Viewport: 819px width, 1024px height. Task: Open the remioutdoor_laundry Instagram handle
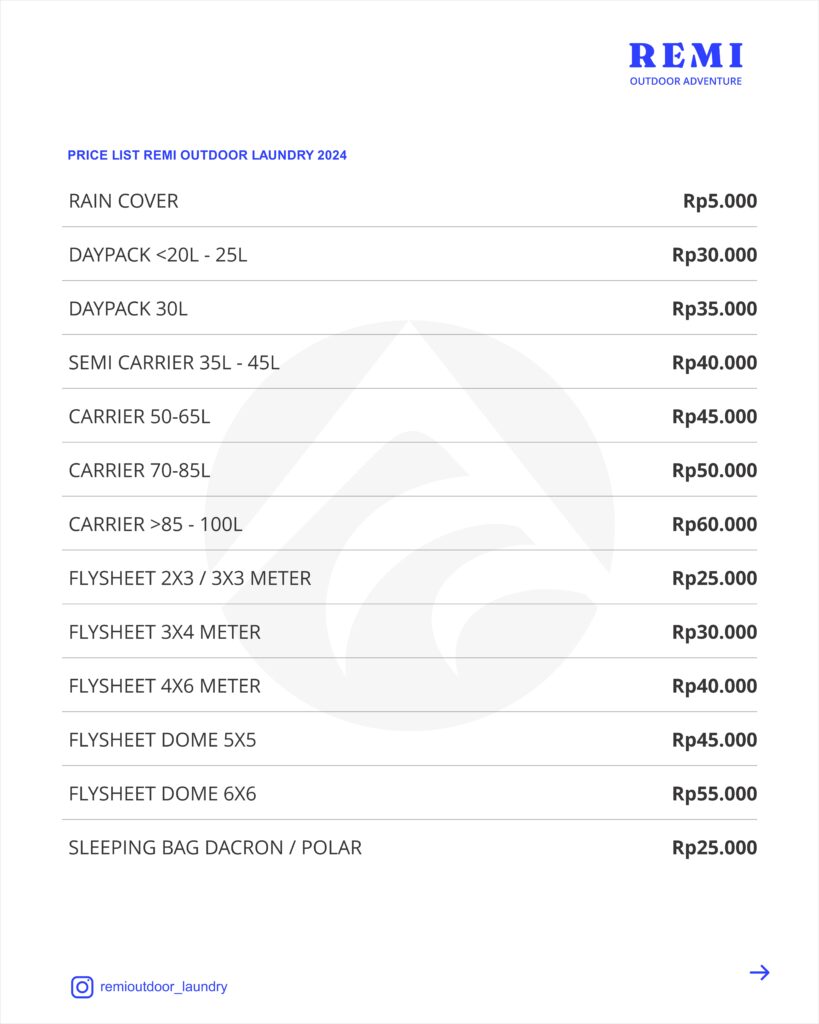point(163,987)
